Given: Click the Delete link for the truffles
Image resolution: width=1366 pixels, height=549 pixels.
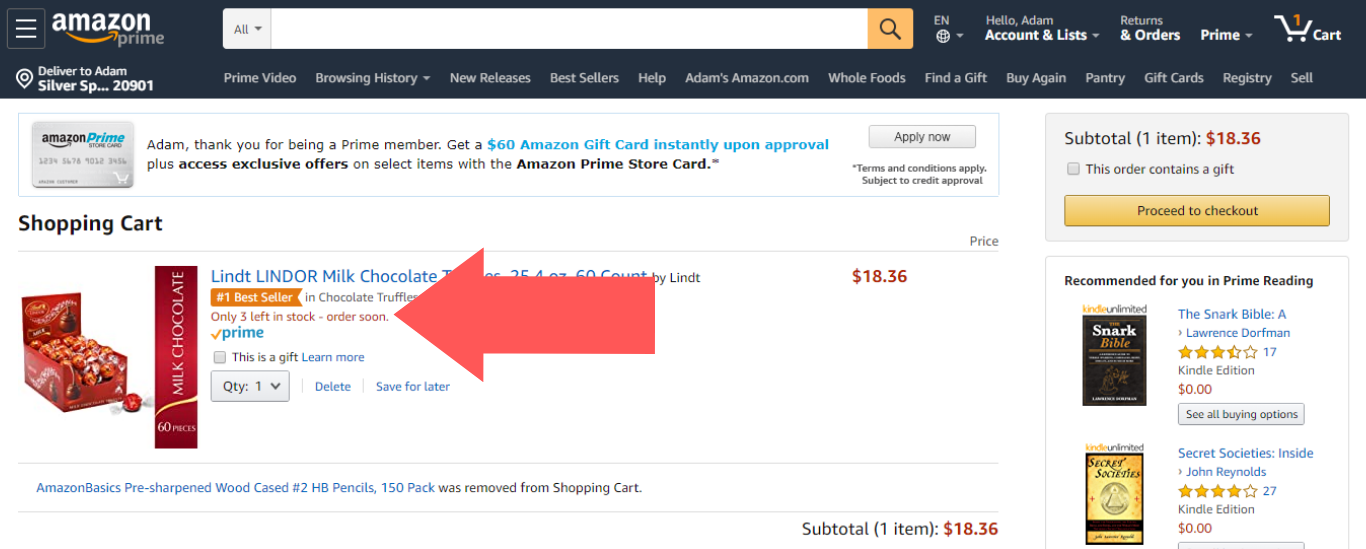Looking at the screenshot, I should [333, 387].
